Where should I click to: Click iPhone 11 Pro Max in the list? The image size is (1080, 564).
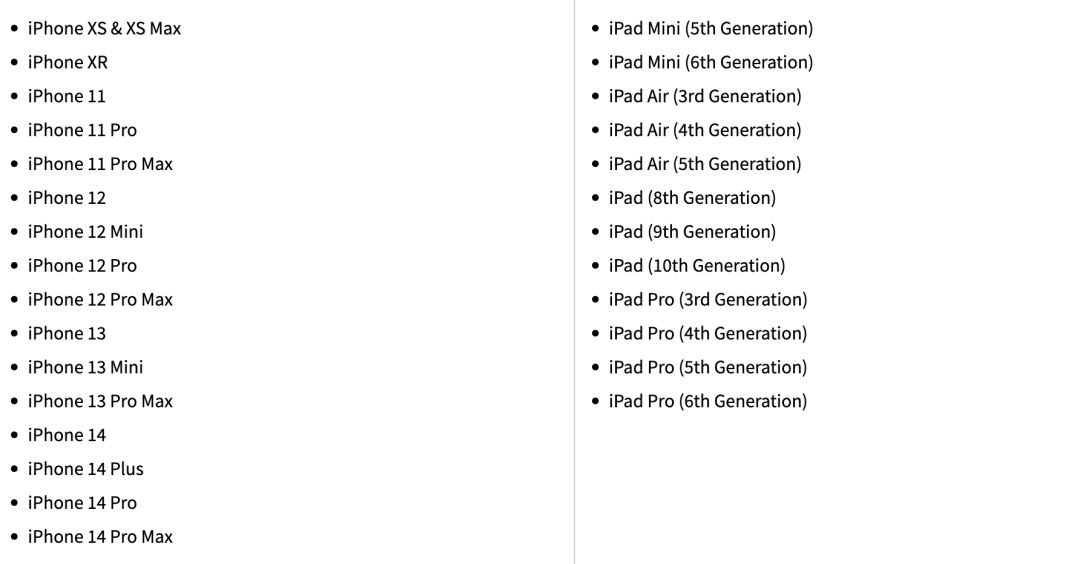click(100, 164)
